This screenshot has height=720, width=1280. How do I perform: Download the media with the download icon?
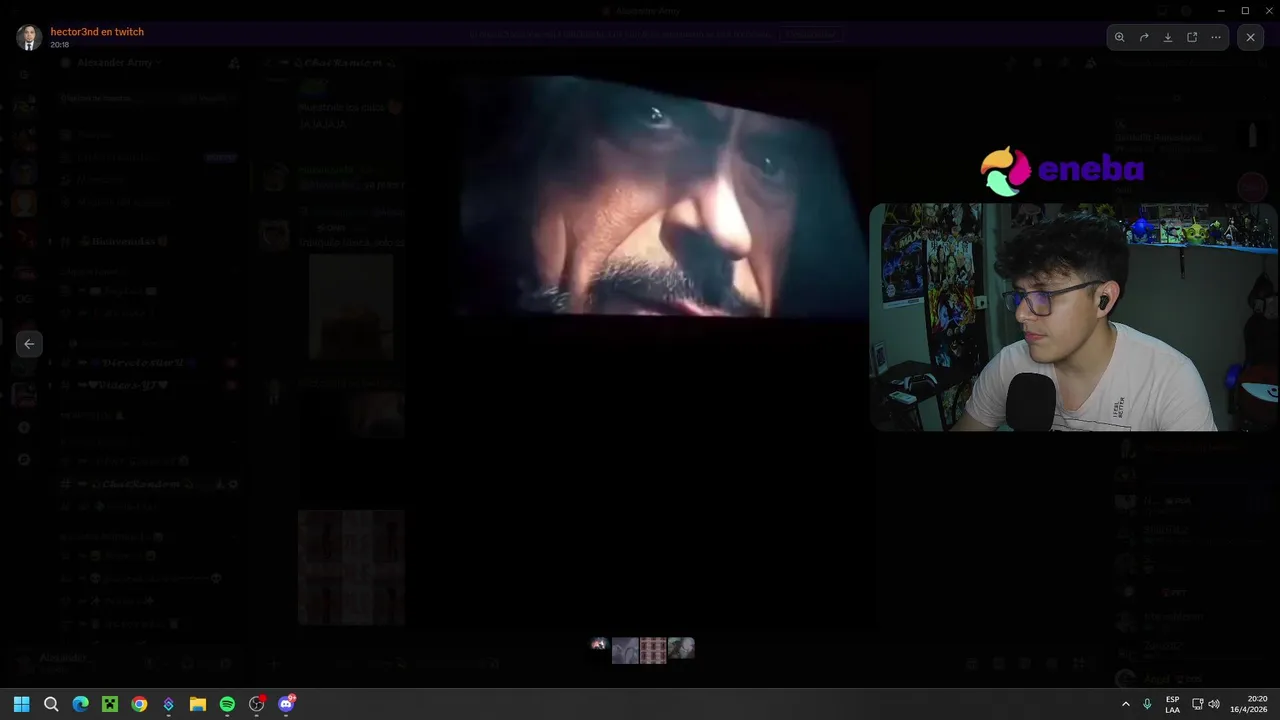point(1168,37)
